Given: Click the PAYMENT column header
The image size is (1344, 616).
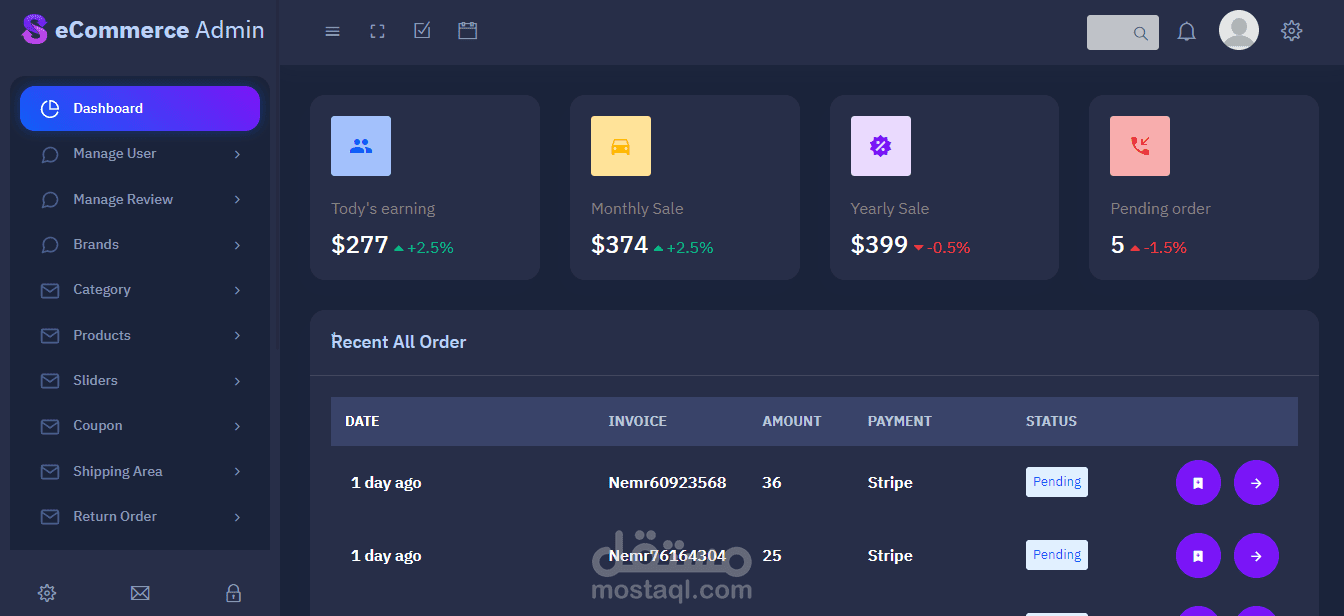Looking at the screenshot, I should [x=899, y=421].
